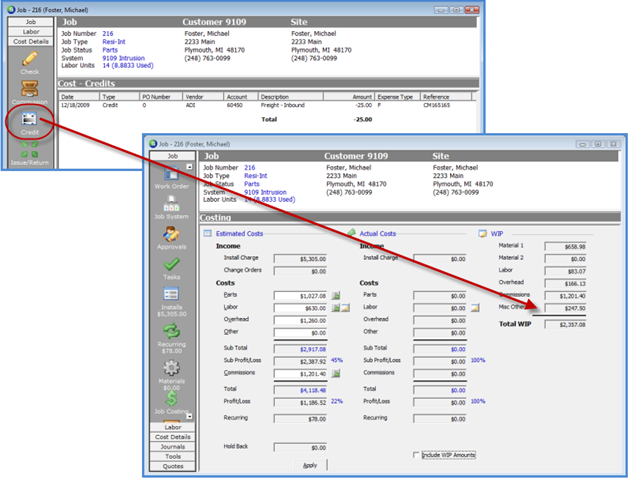Click the estimated Parts cost field

[x=300, y=296]
